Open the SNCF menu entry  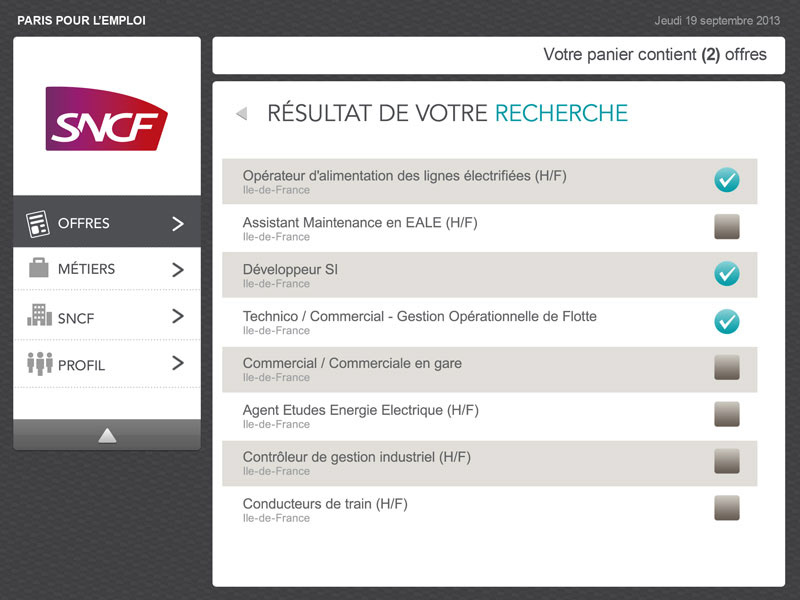77,318
